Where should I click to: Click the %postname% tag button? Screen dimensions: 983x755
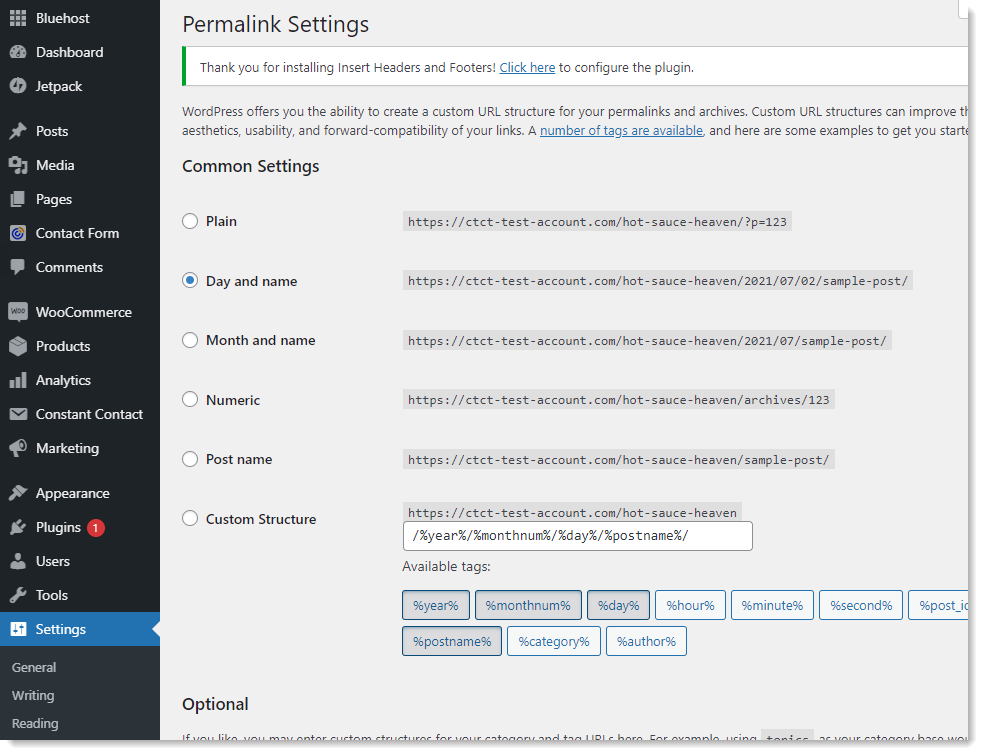click(452, 641)
